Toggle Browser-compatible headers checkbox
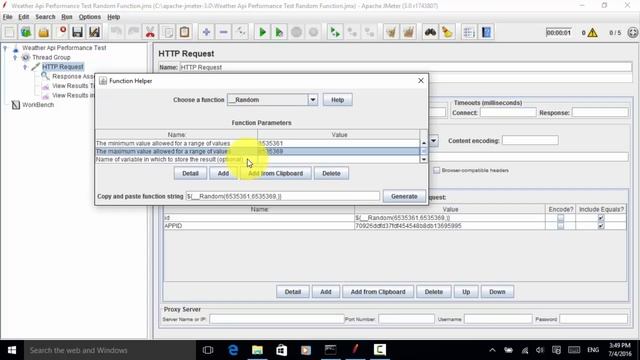The height and width of the screenshot is (360, 640). [436, 170]
